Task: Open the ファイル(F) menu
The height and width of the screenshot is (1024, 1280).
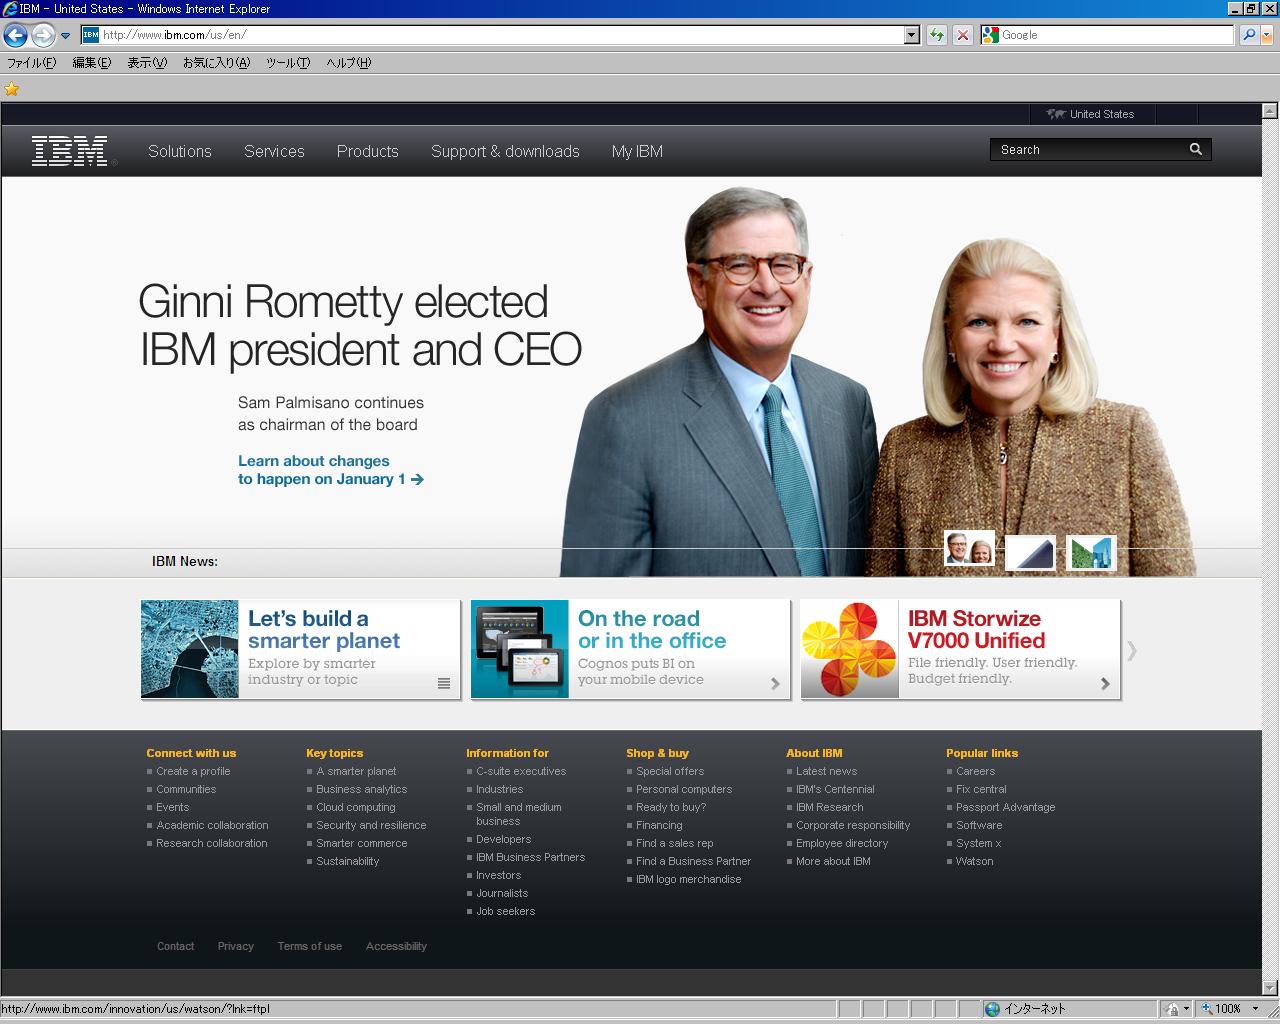Action: tap(32, 63)
